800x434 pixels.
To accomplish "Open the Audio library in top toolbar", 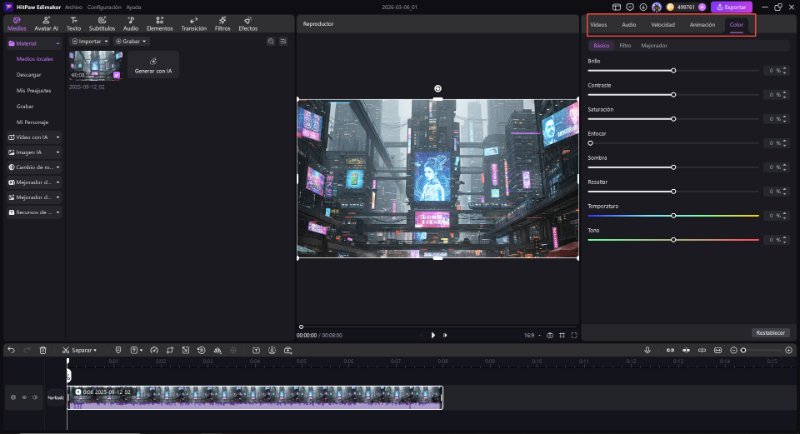I will [x=131, y=24].
